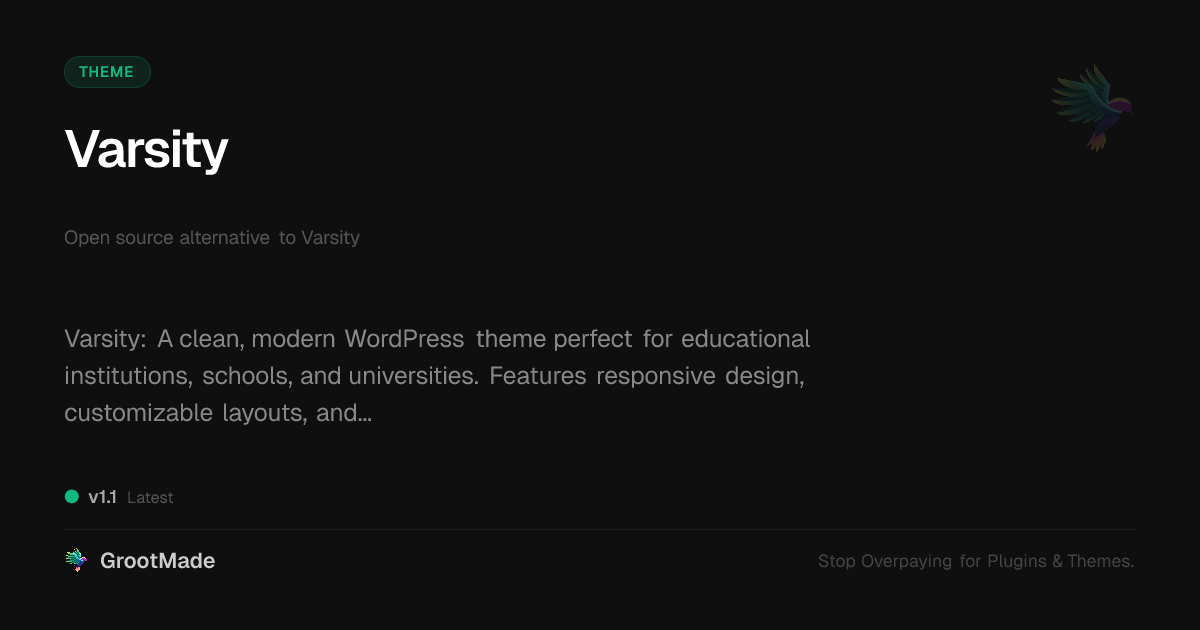Click the Latest release label

150,498
